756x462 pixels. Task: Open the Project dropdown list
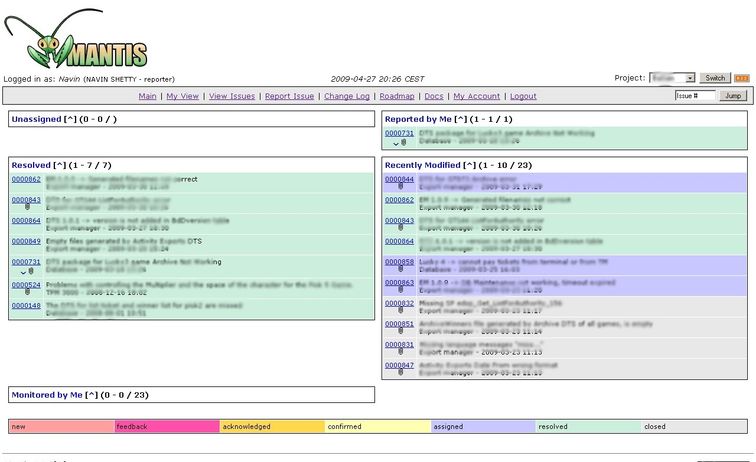coord(673,78)
